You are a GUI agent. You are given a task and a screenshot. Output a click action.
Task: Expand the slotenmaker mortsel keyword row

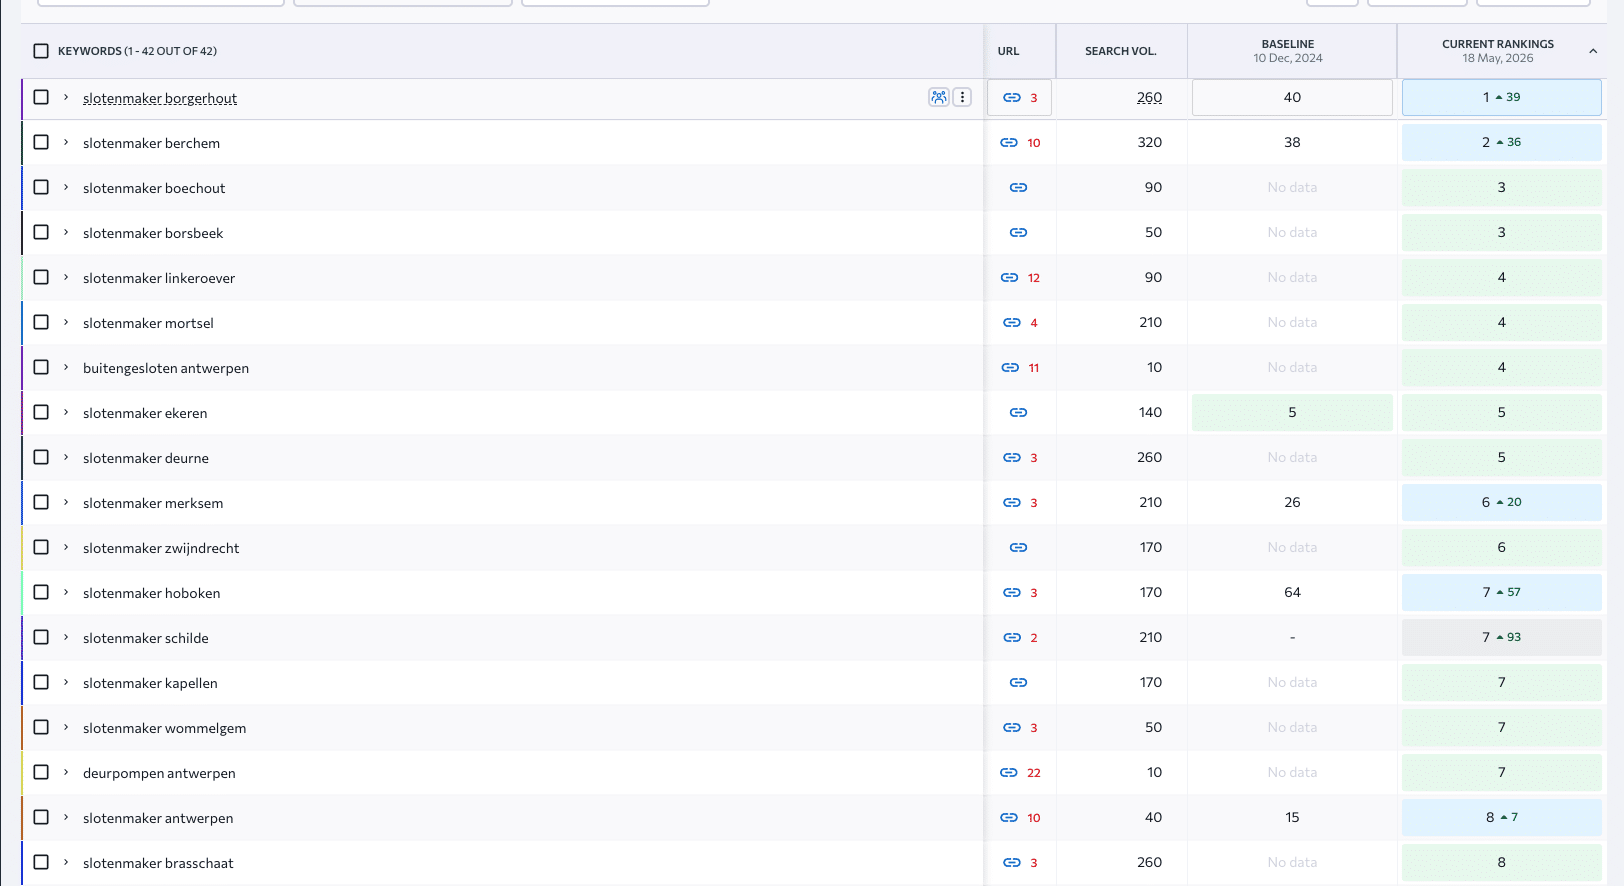click(x=66, y=322)
